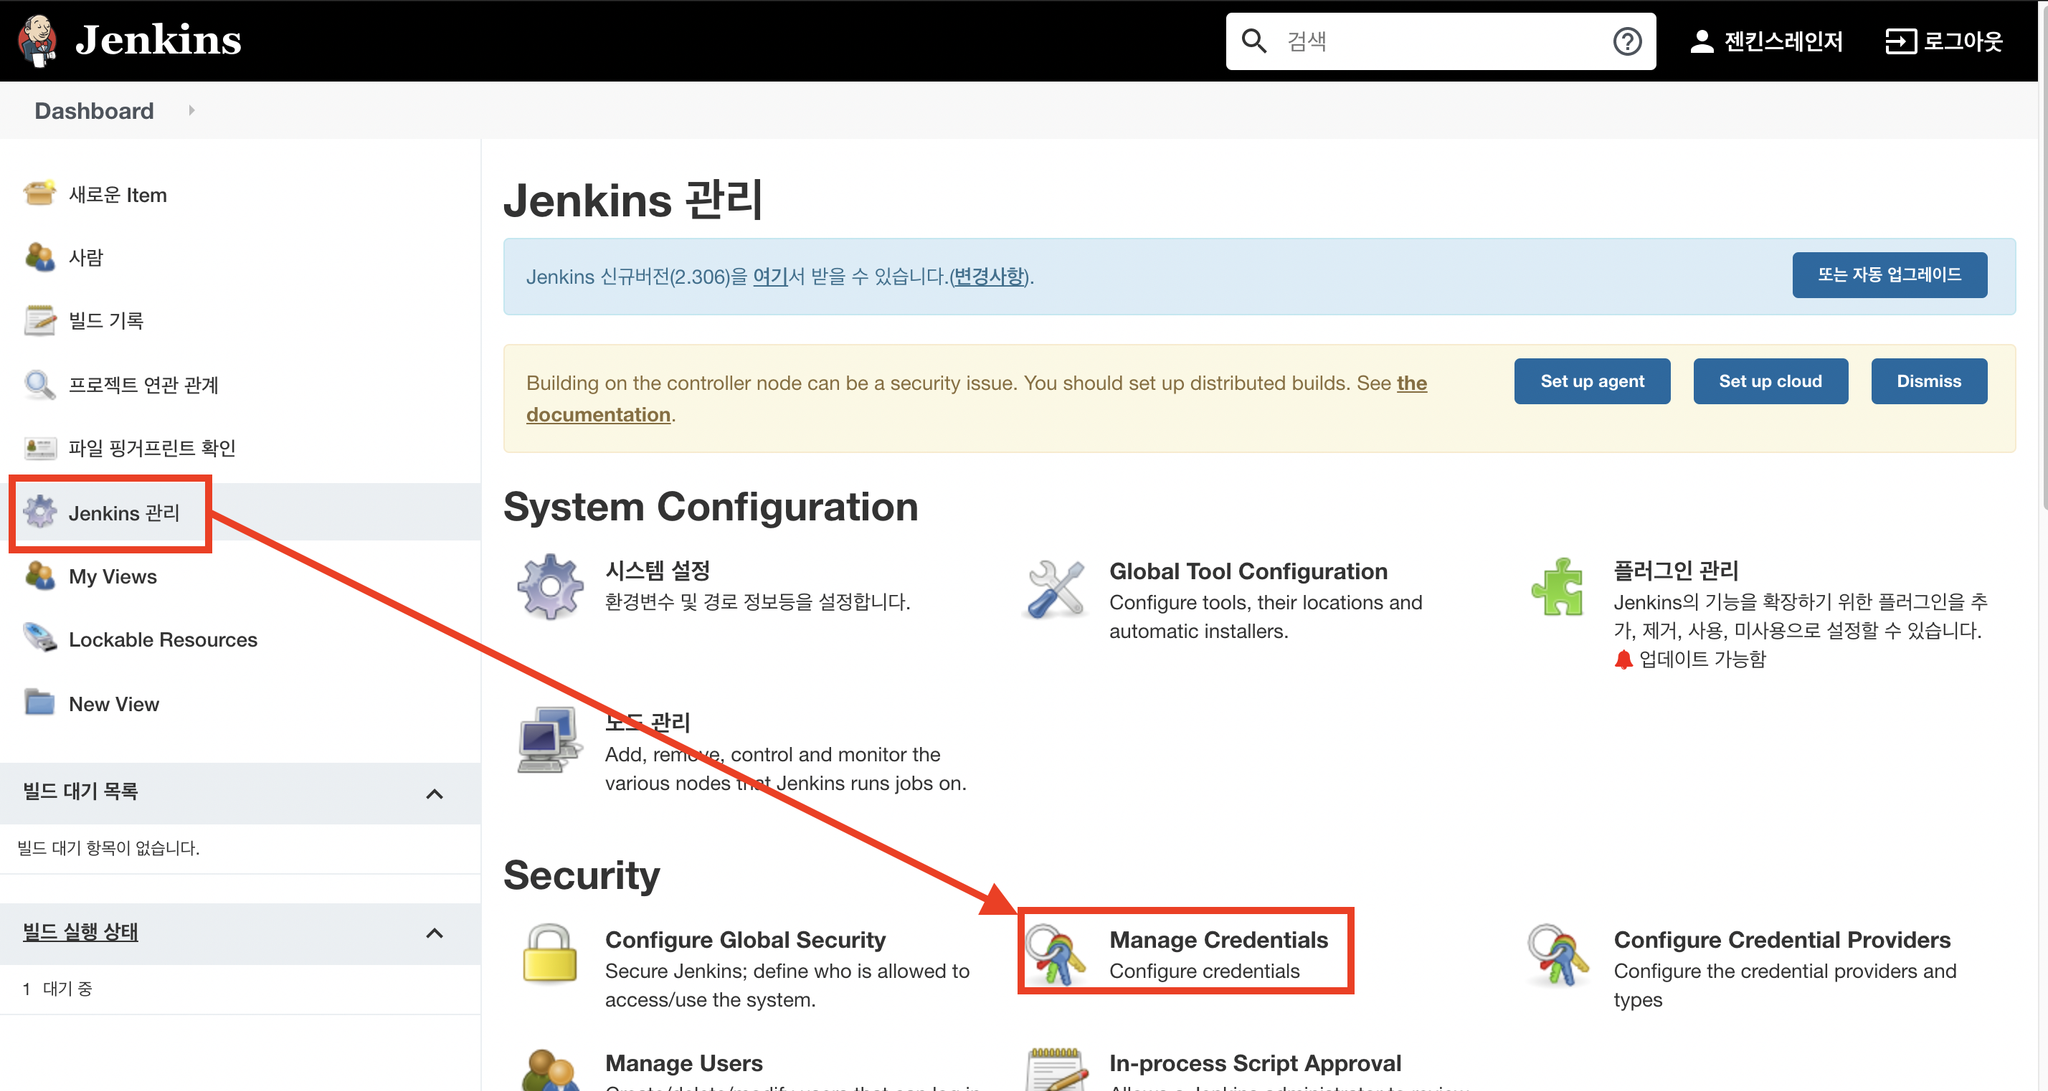Image resolution: width=2048 pixels, height=1091 pixels.
Task: Open In-process Script Approval title link
Action: [1255, 1063]
